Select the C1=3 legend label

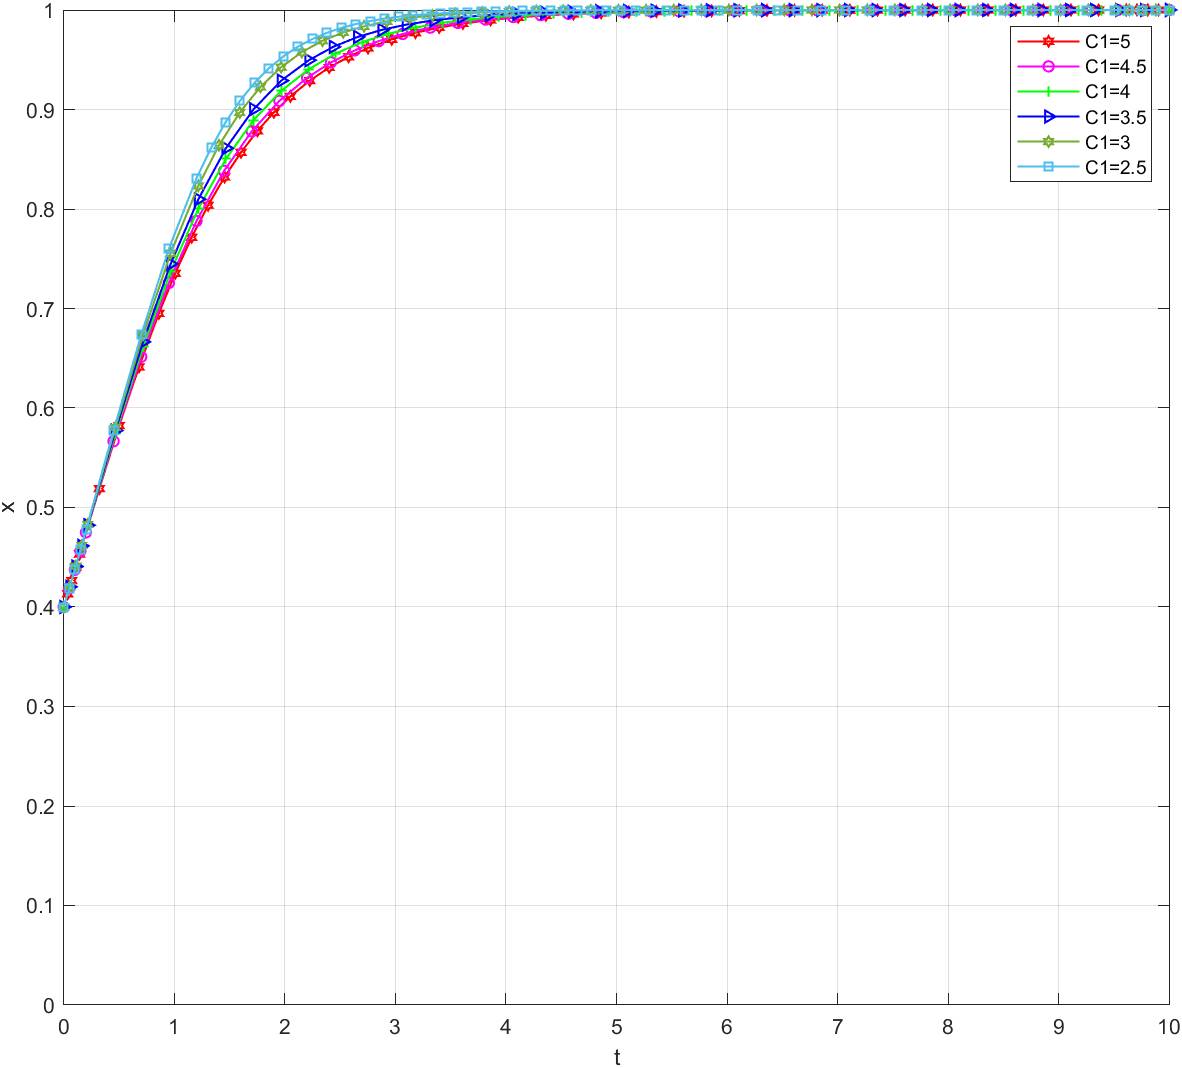[x=1108, y=143]
